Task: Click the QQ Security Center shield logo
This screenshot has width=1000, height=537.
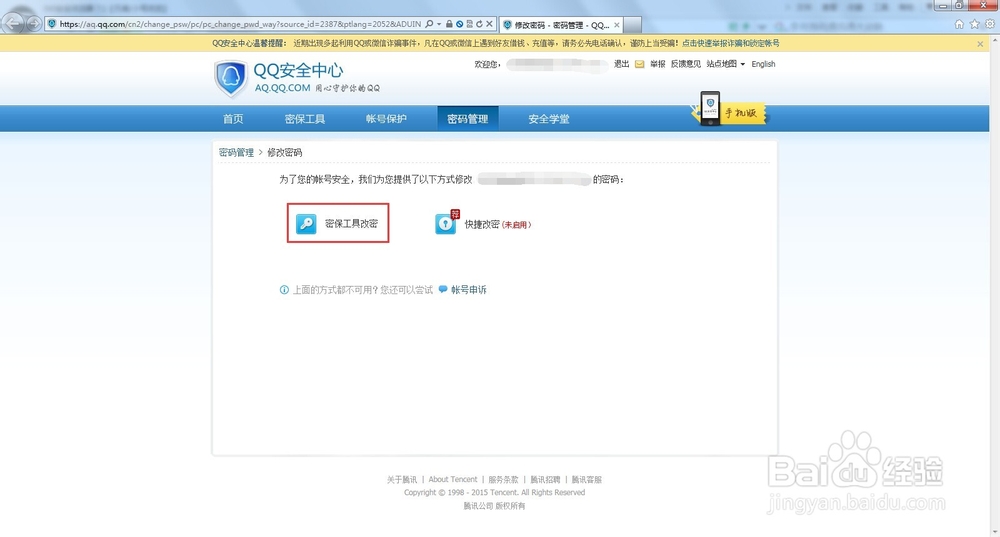Action: 230,78
